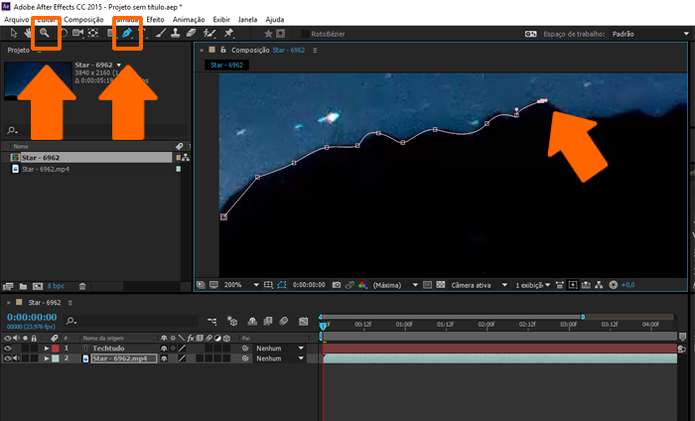Click the red label swatch of Techtudo layer
The height and width of the screenshot is (421, 695).
coord(55,348)
